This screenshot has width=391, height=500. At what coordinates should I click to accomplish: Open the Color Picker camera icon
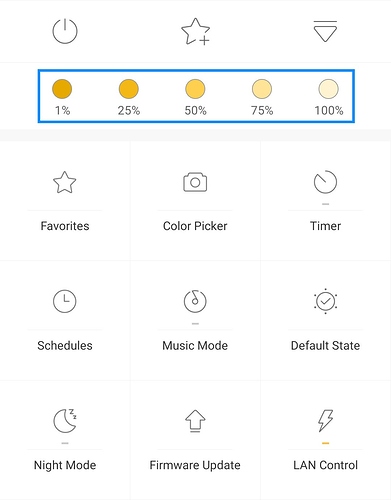click(195, 182)
